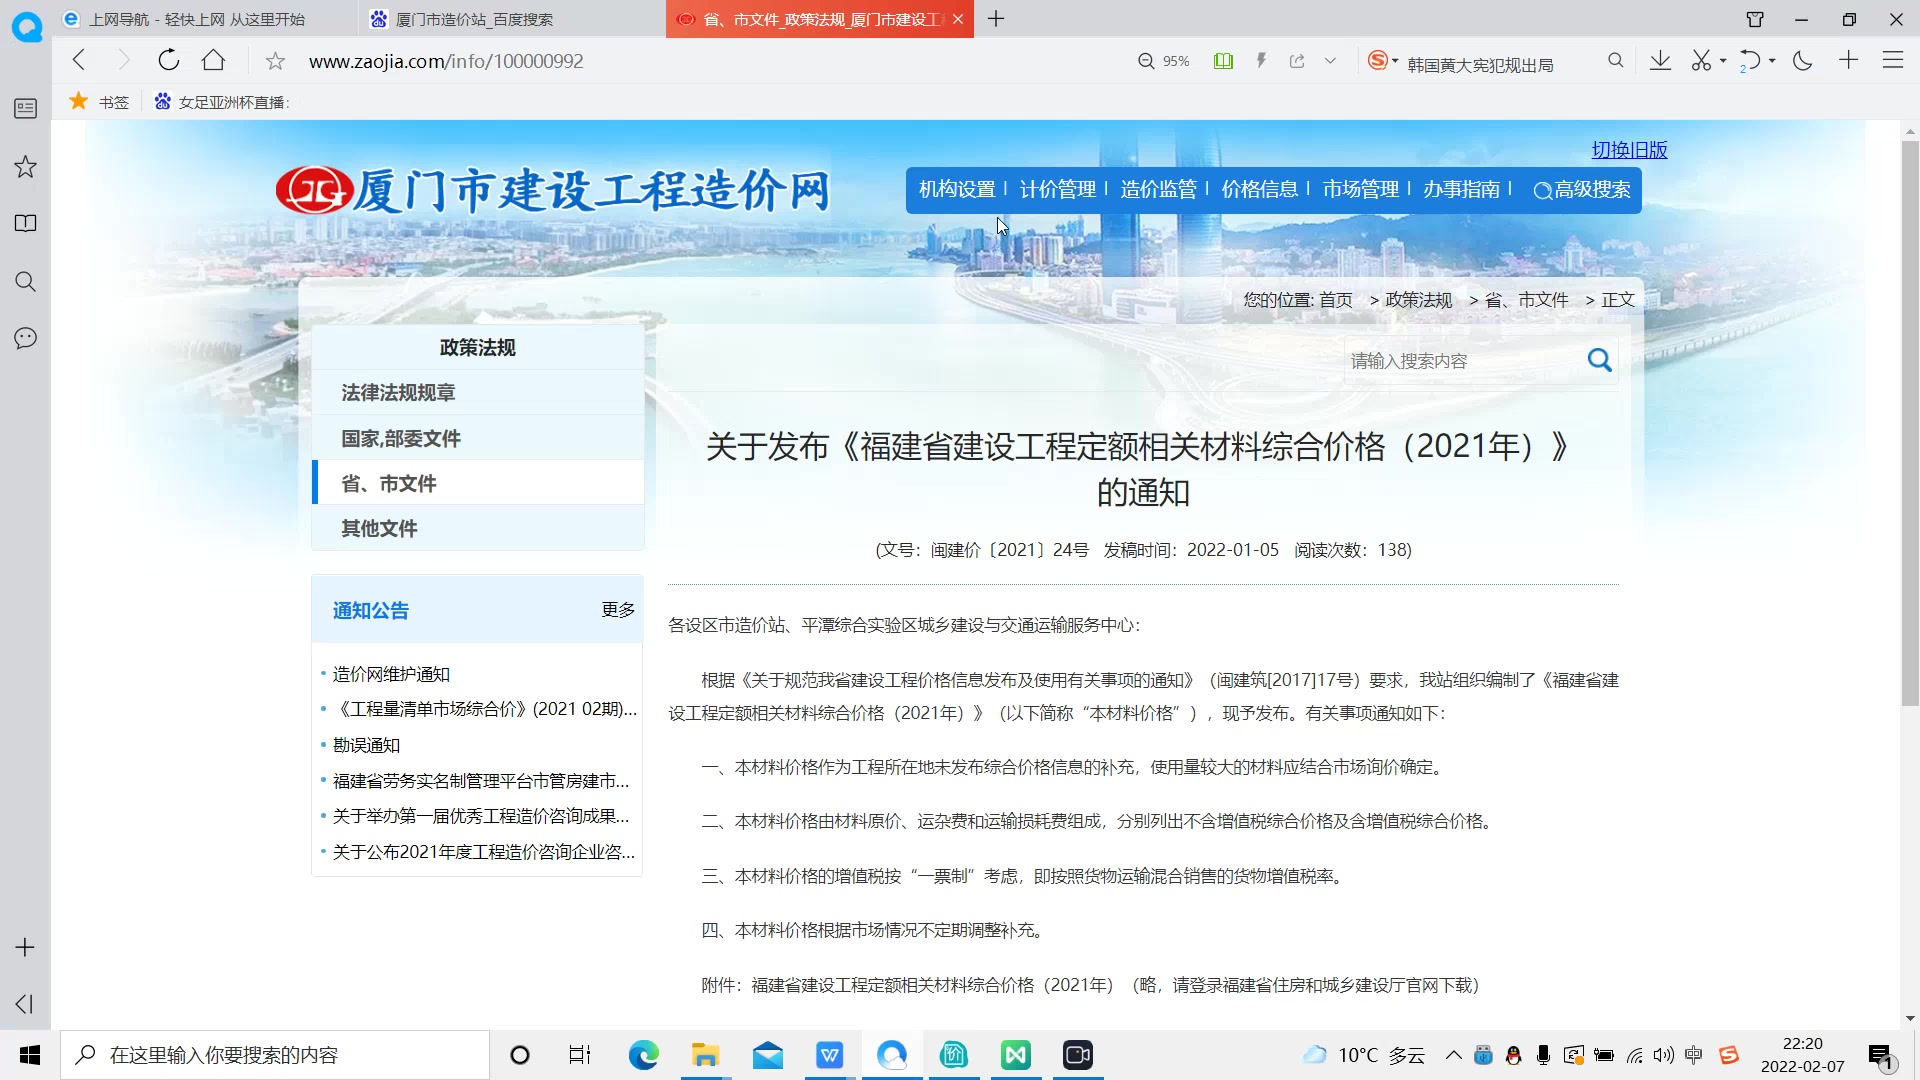
Task: Open the 办事指南 menu
Action: pos(1461,189)
